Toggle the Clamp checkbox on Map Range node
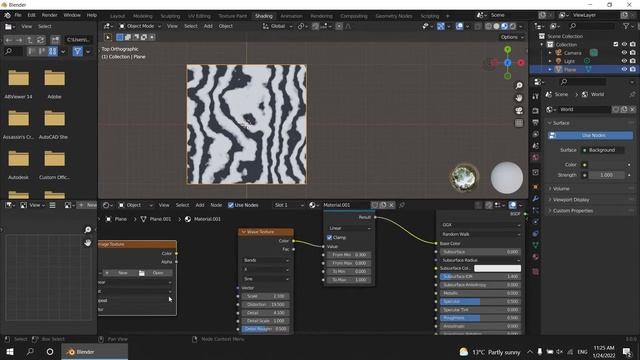Viewport: 640px width, 360px height. coord(329,238)
